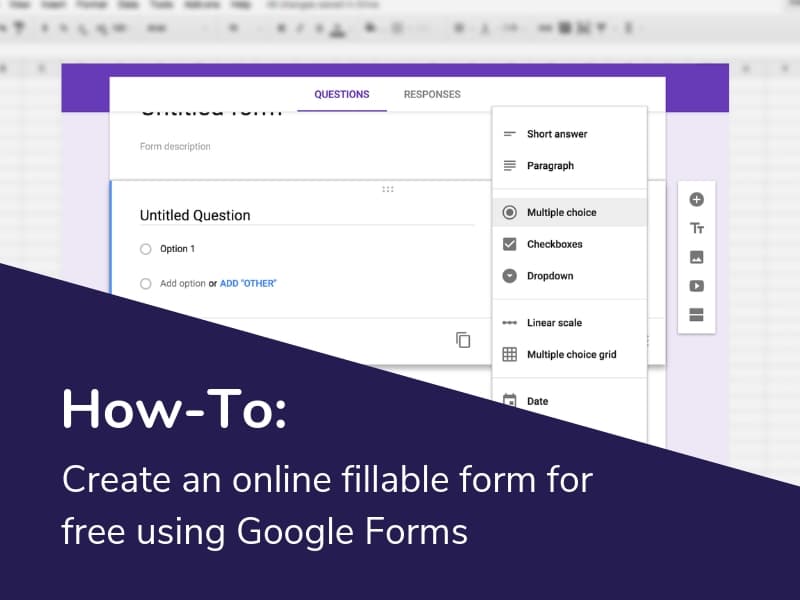Switch to the Questions tab
Viewport: 800px width, 600px height.
coord(342,94)
